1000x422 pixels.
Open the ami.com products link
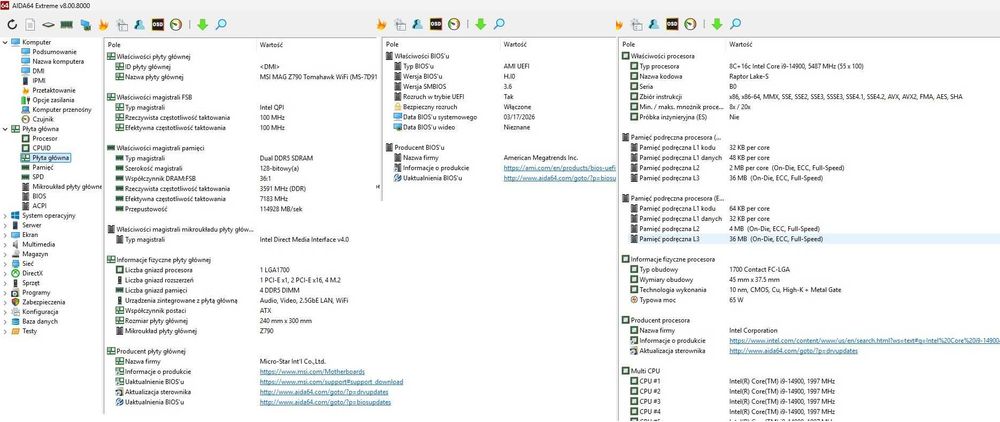pyautogui.click(x=559, y=168)
